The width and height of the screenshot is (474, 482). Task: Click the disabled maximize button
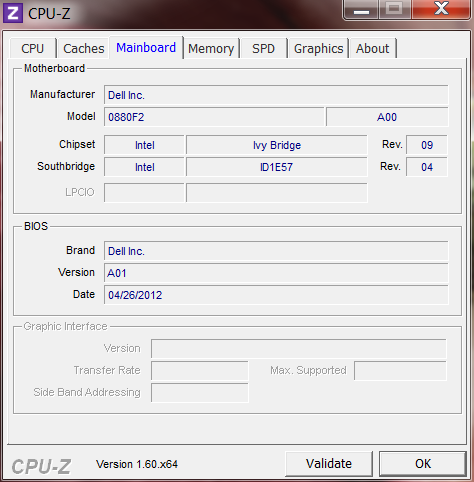point(395,9)
